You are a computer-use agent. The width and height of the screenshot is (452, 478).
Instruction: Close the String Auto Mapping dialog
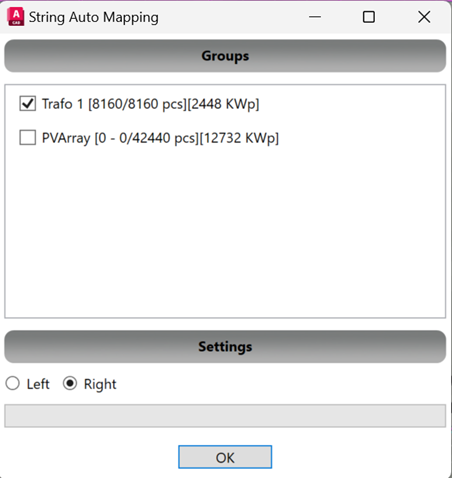coord(424,17)
